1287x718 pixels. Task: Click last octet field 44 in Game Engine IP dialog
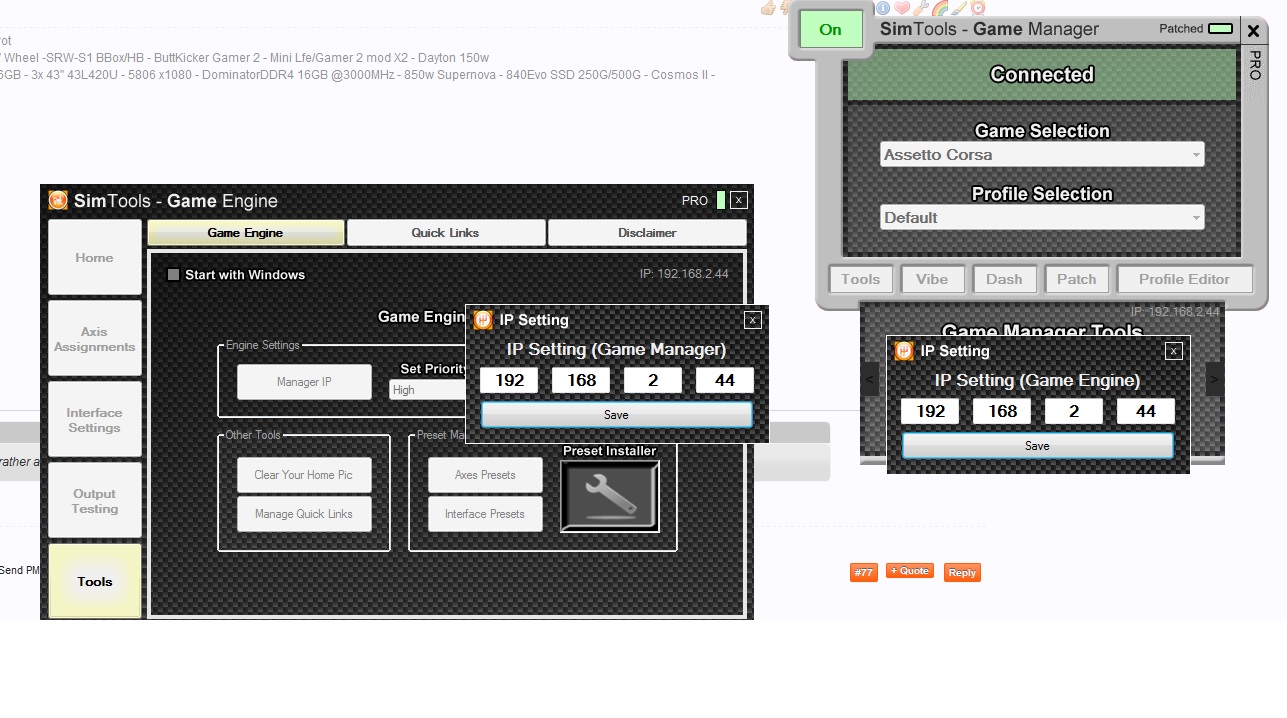pos(1146,411)
